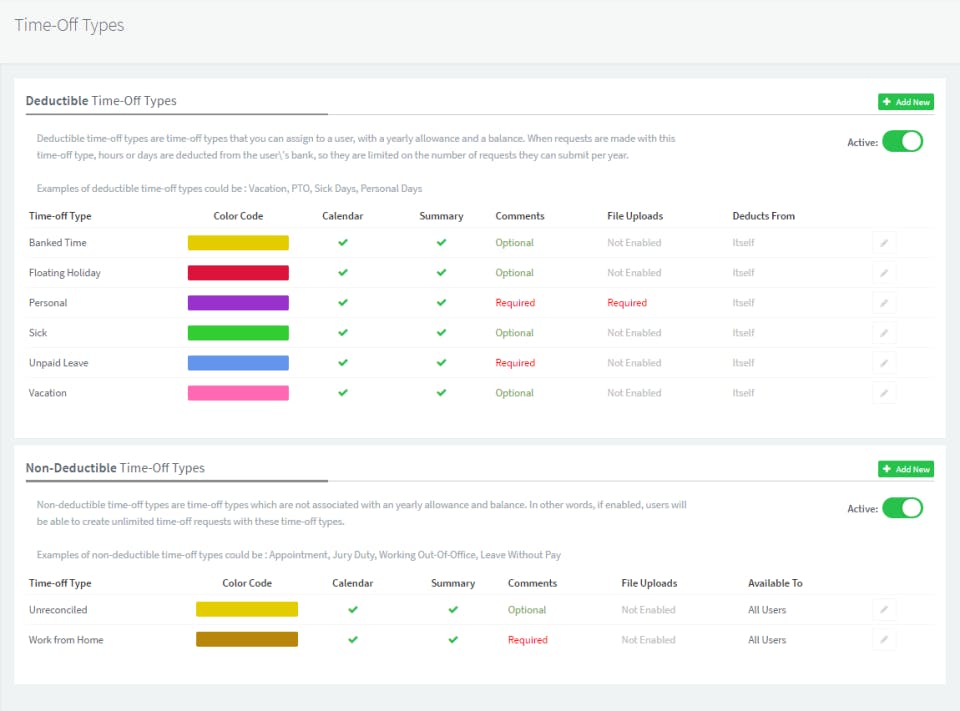Add new Deductible time-off type
Image resolution: width=960 pixels, height=711 pixels.
[905, 102]
